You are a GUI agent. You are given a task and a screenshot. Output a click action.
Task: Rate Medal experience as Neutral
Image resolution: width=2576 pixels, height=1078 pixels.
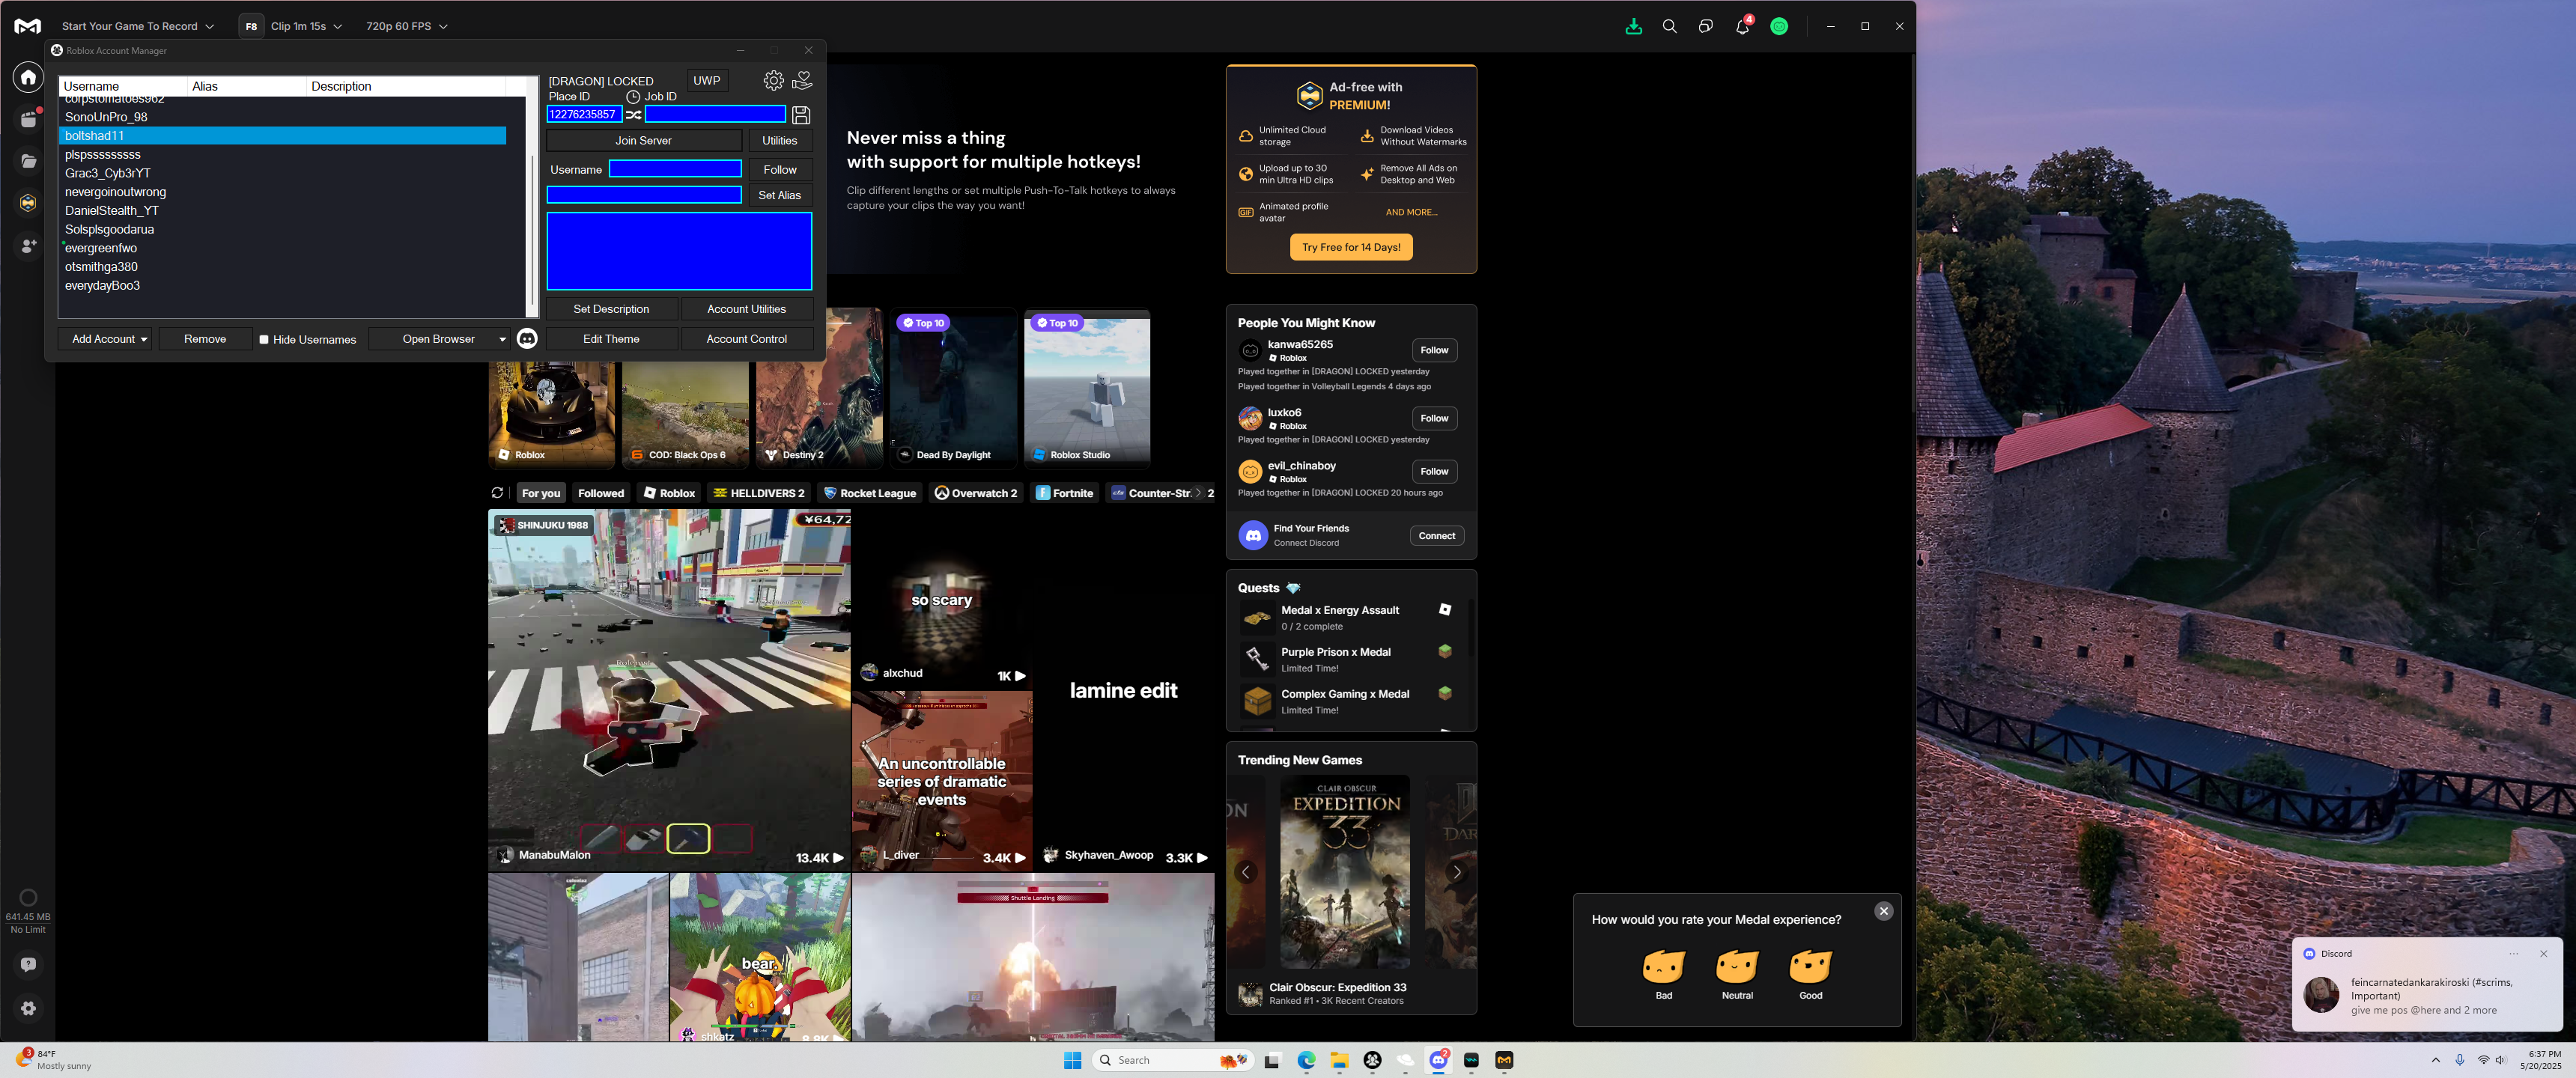coord(1737,974)
